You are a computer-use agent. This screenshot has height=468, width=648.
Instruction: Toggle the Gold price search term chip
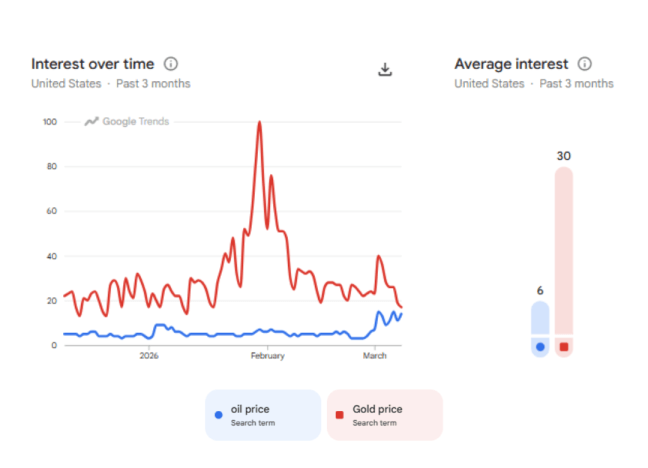pos(385,415)
